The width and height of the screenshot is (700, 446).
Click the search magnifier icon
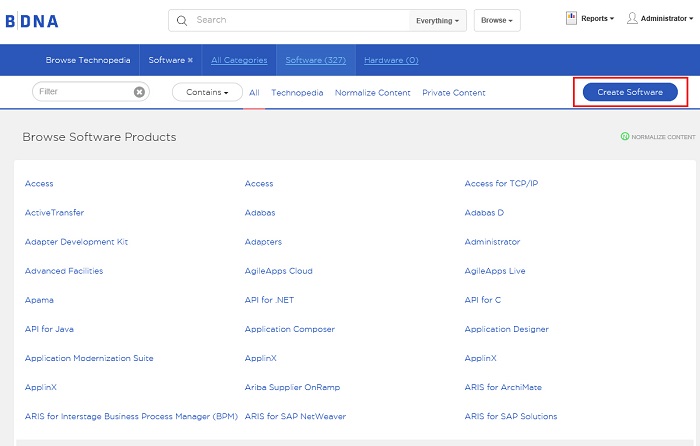tap(182, 21)
